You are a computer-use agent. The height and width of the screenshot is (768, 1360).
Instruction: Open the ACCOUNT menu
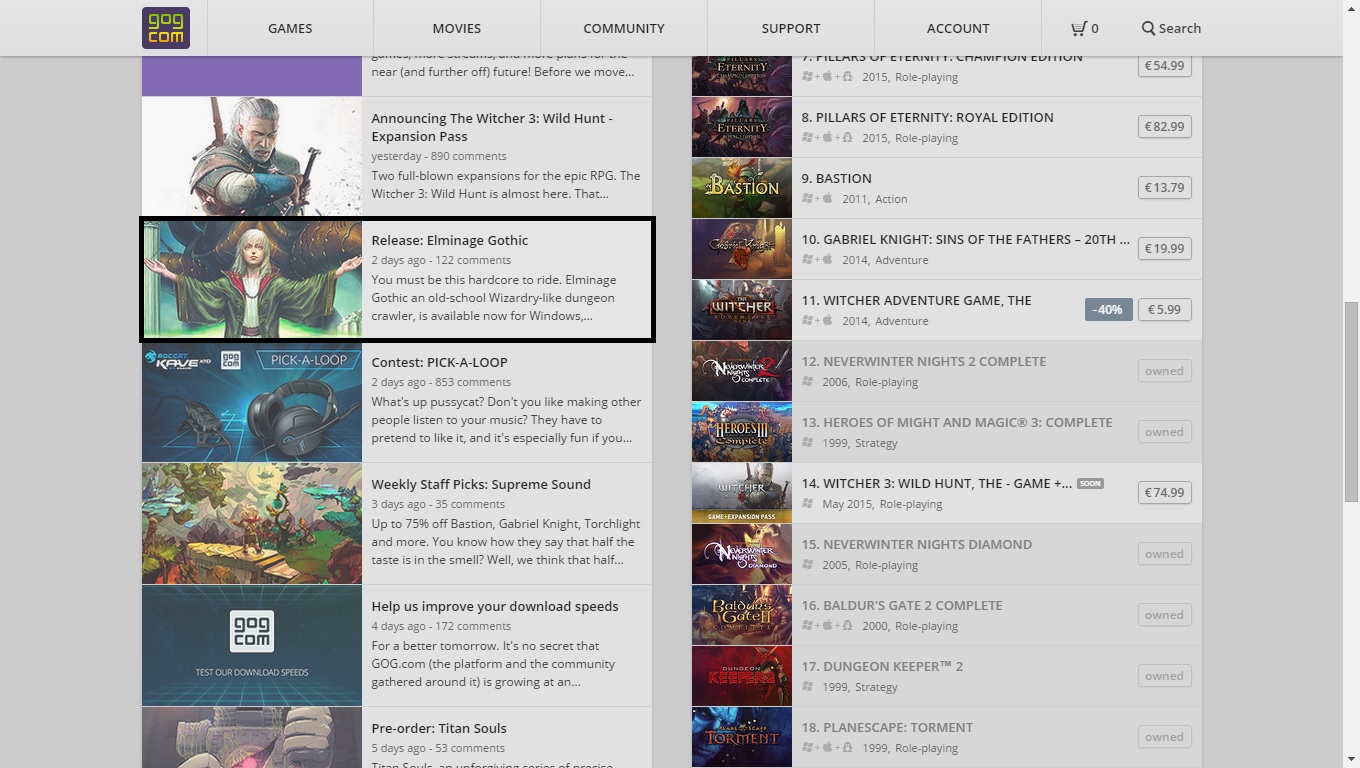coord(958,28)
